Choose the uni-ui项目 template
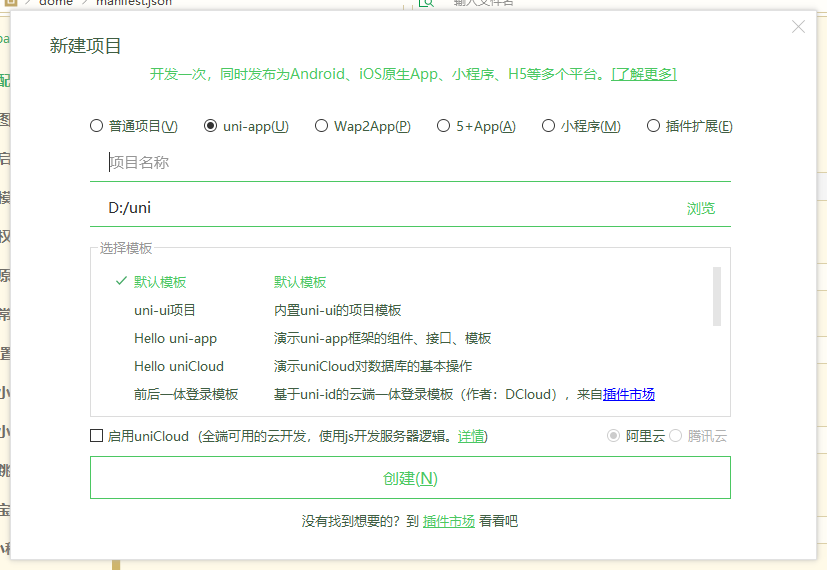This screenshot has width=827, height=570. point(165,310)
